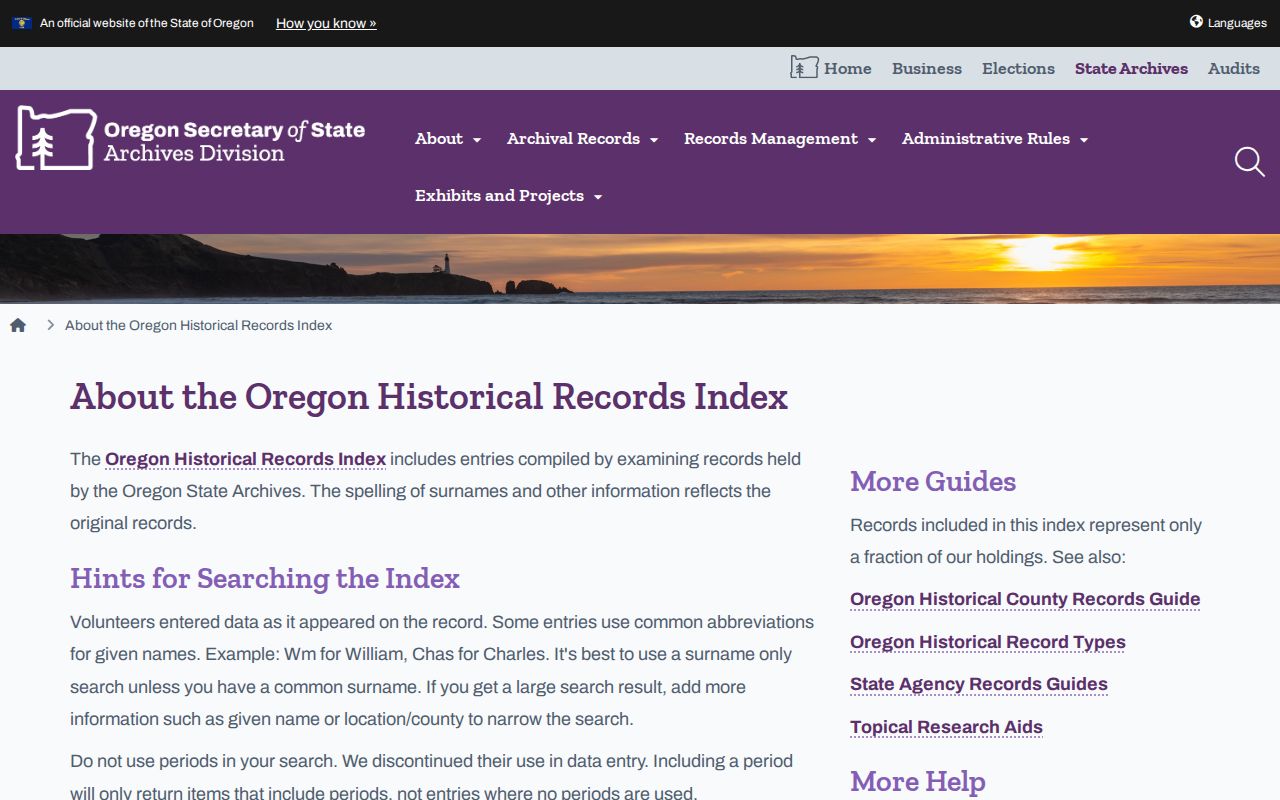Screen dimensions: 1280x800
Task: Open Oregon Historical County Records Guide
Action: (1025, 599)
